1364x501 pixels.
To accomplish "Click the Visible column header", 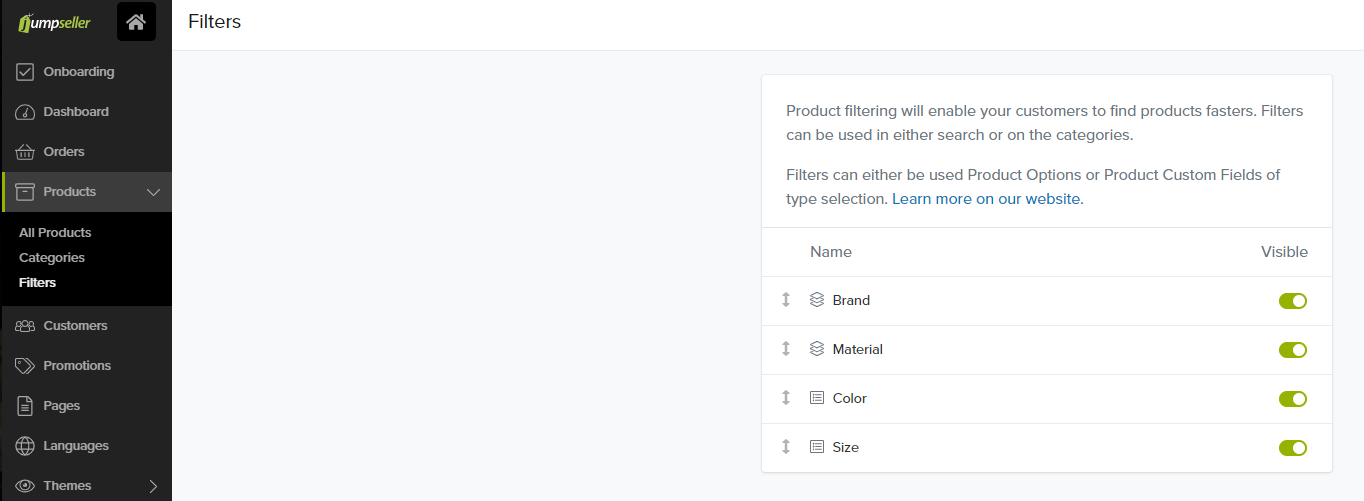I will click(1284, 252).
